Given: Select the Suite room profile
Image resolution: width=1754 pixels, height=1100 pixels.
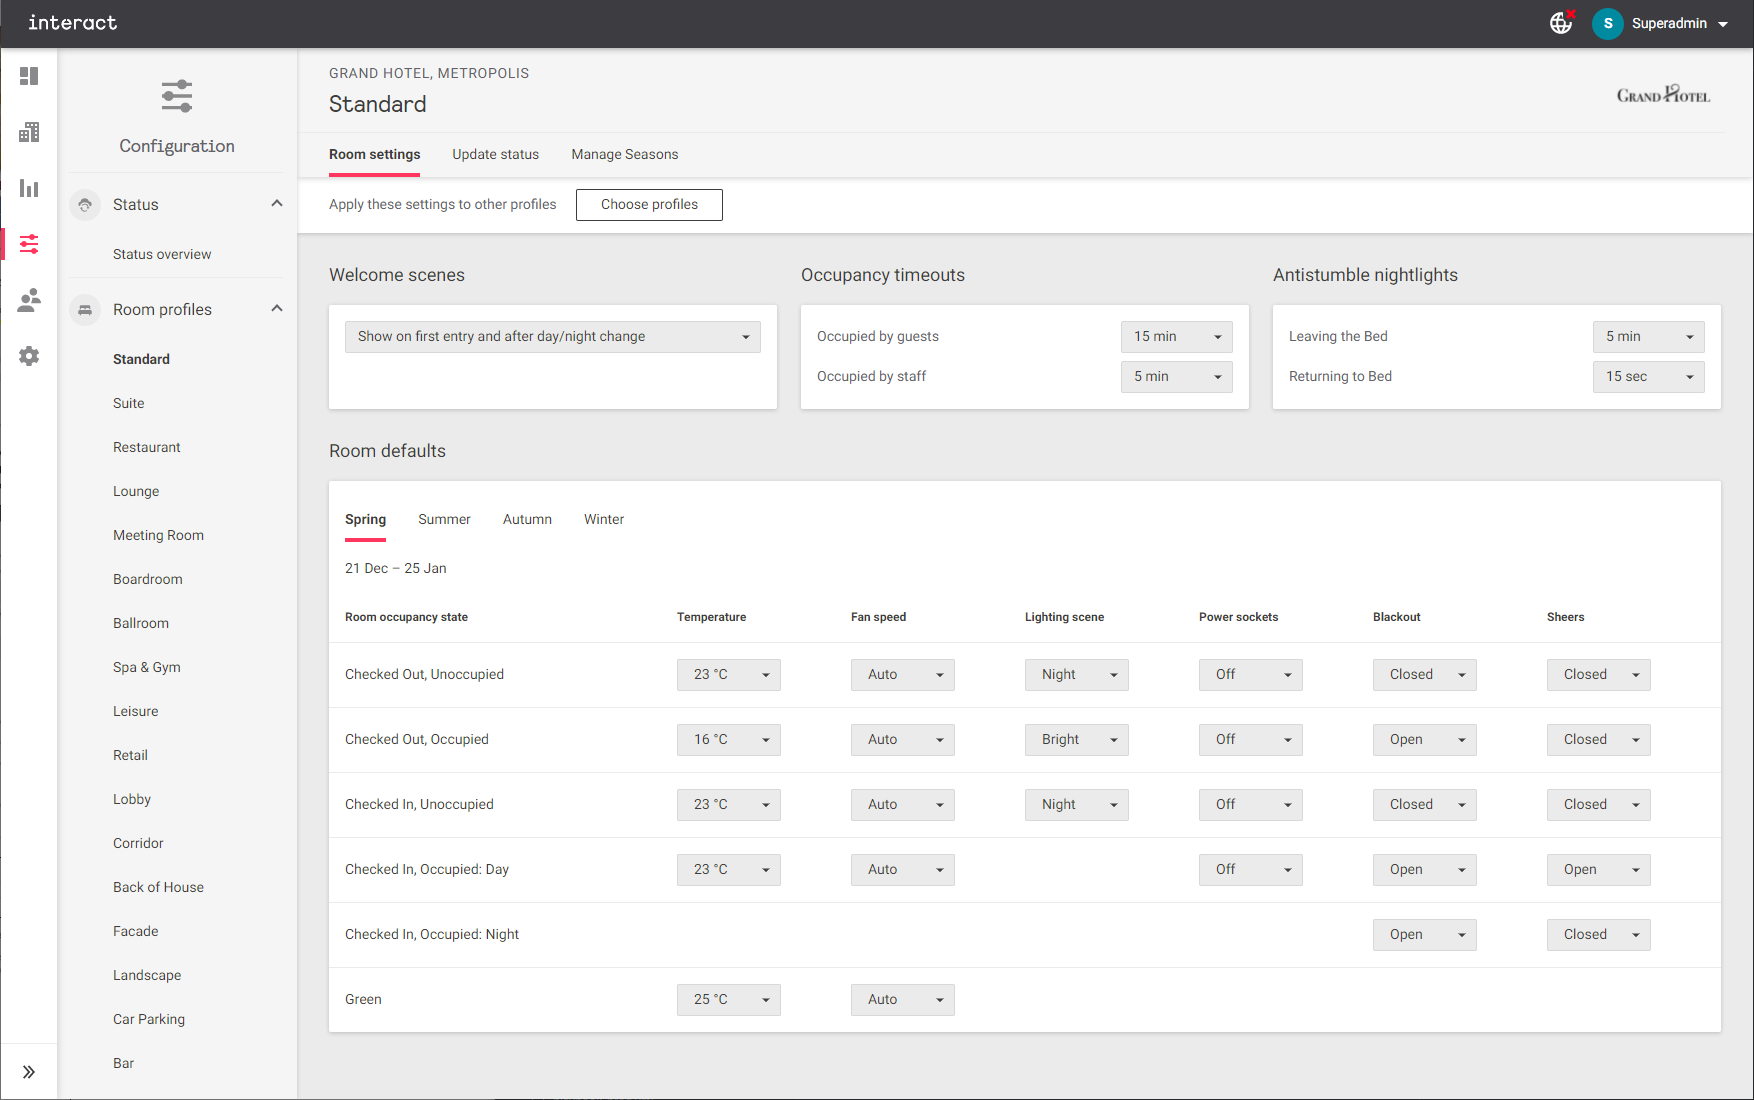Looking at the screenshot, I should (129, 403).
